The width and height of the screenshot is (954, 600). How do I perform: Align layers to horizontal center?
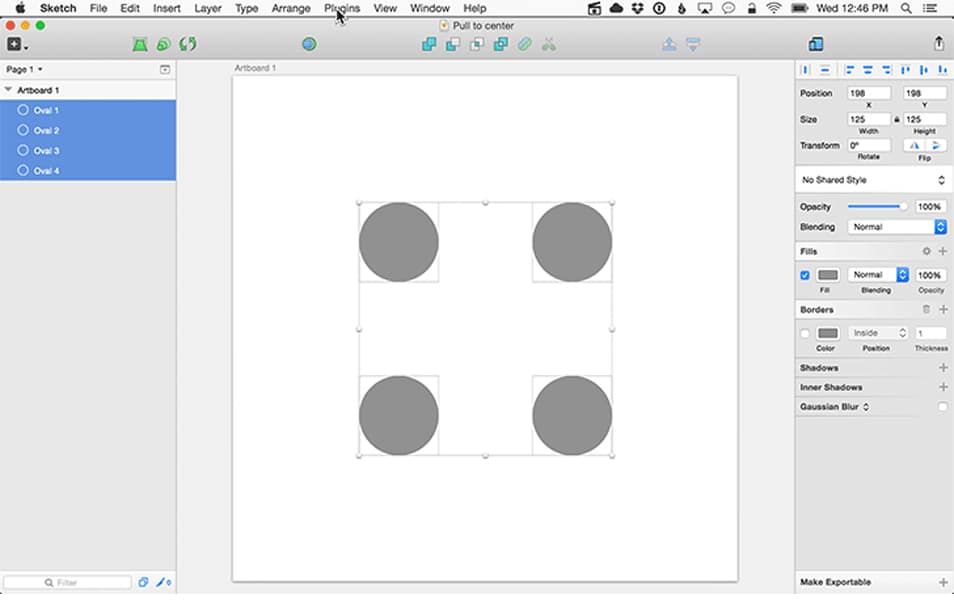pyautogui.click(x=868, y=70)
